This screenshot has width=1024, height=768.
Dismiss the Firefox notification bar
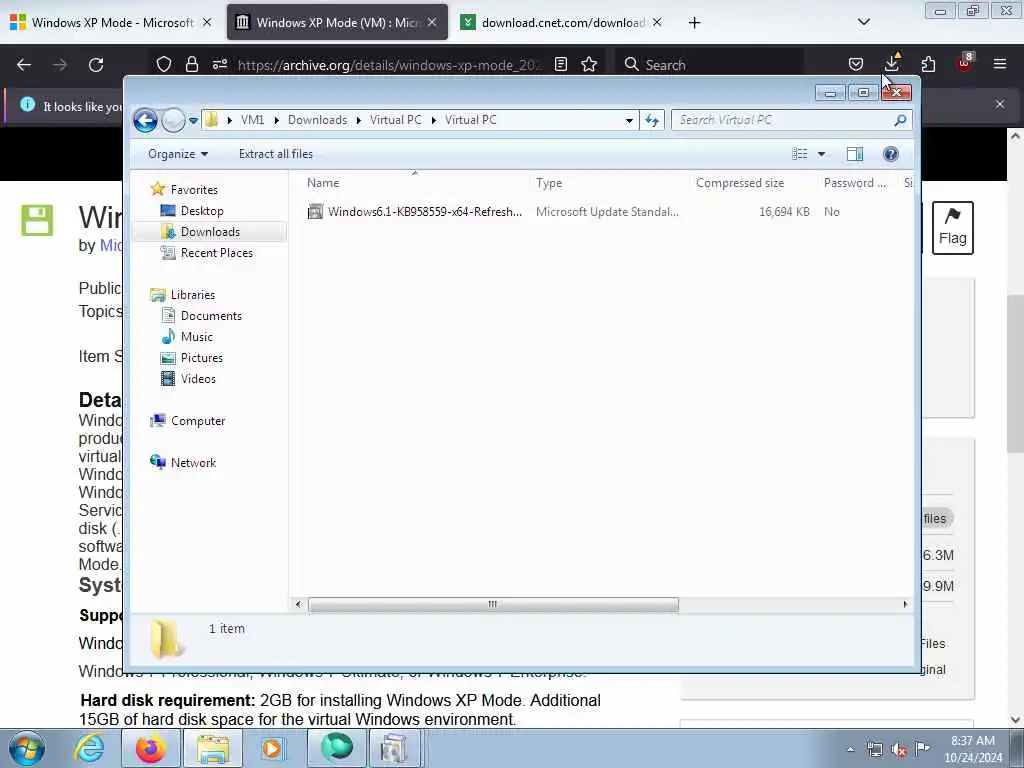tap(1000, 104)
